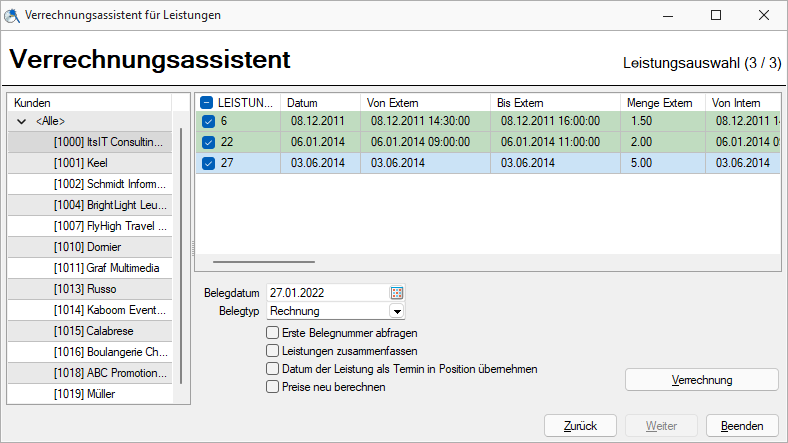Tick Preise neu berechnen checkbox
The width and height of the screenshot is (788, 443).
(272, 387)
